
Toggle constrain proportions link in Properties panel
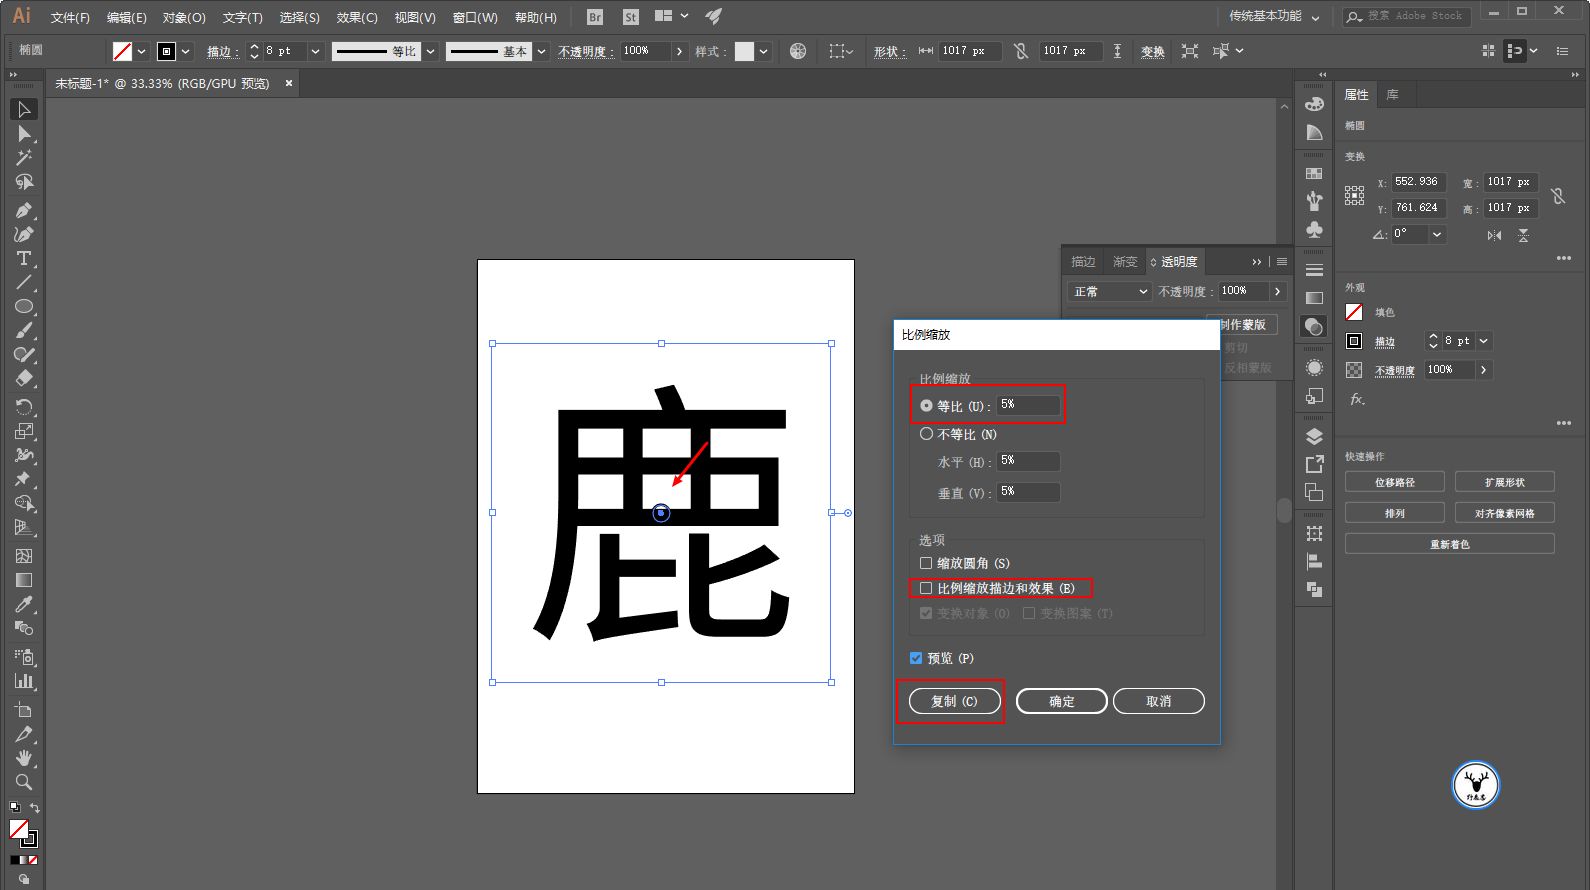tap(1558, 196)
